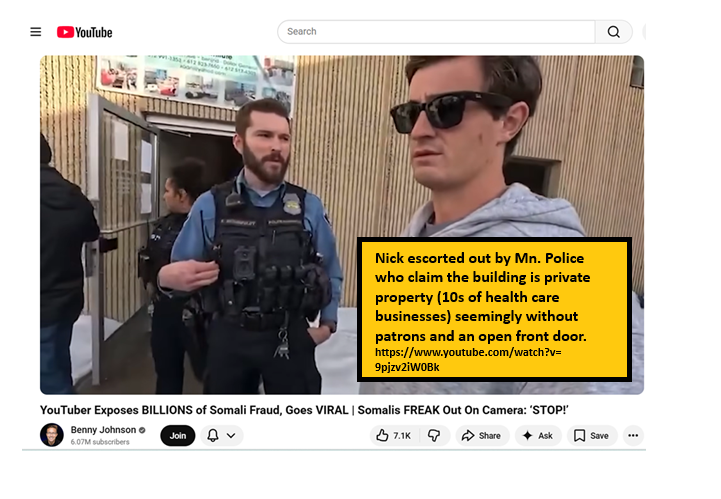Open the hamburger guide menu
This screenshot has width=721, height=499.
click(x=35, y=32)
